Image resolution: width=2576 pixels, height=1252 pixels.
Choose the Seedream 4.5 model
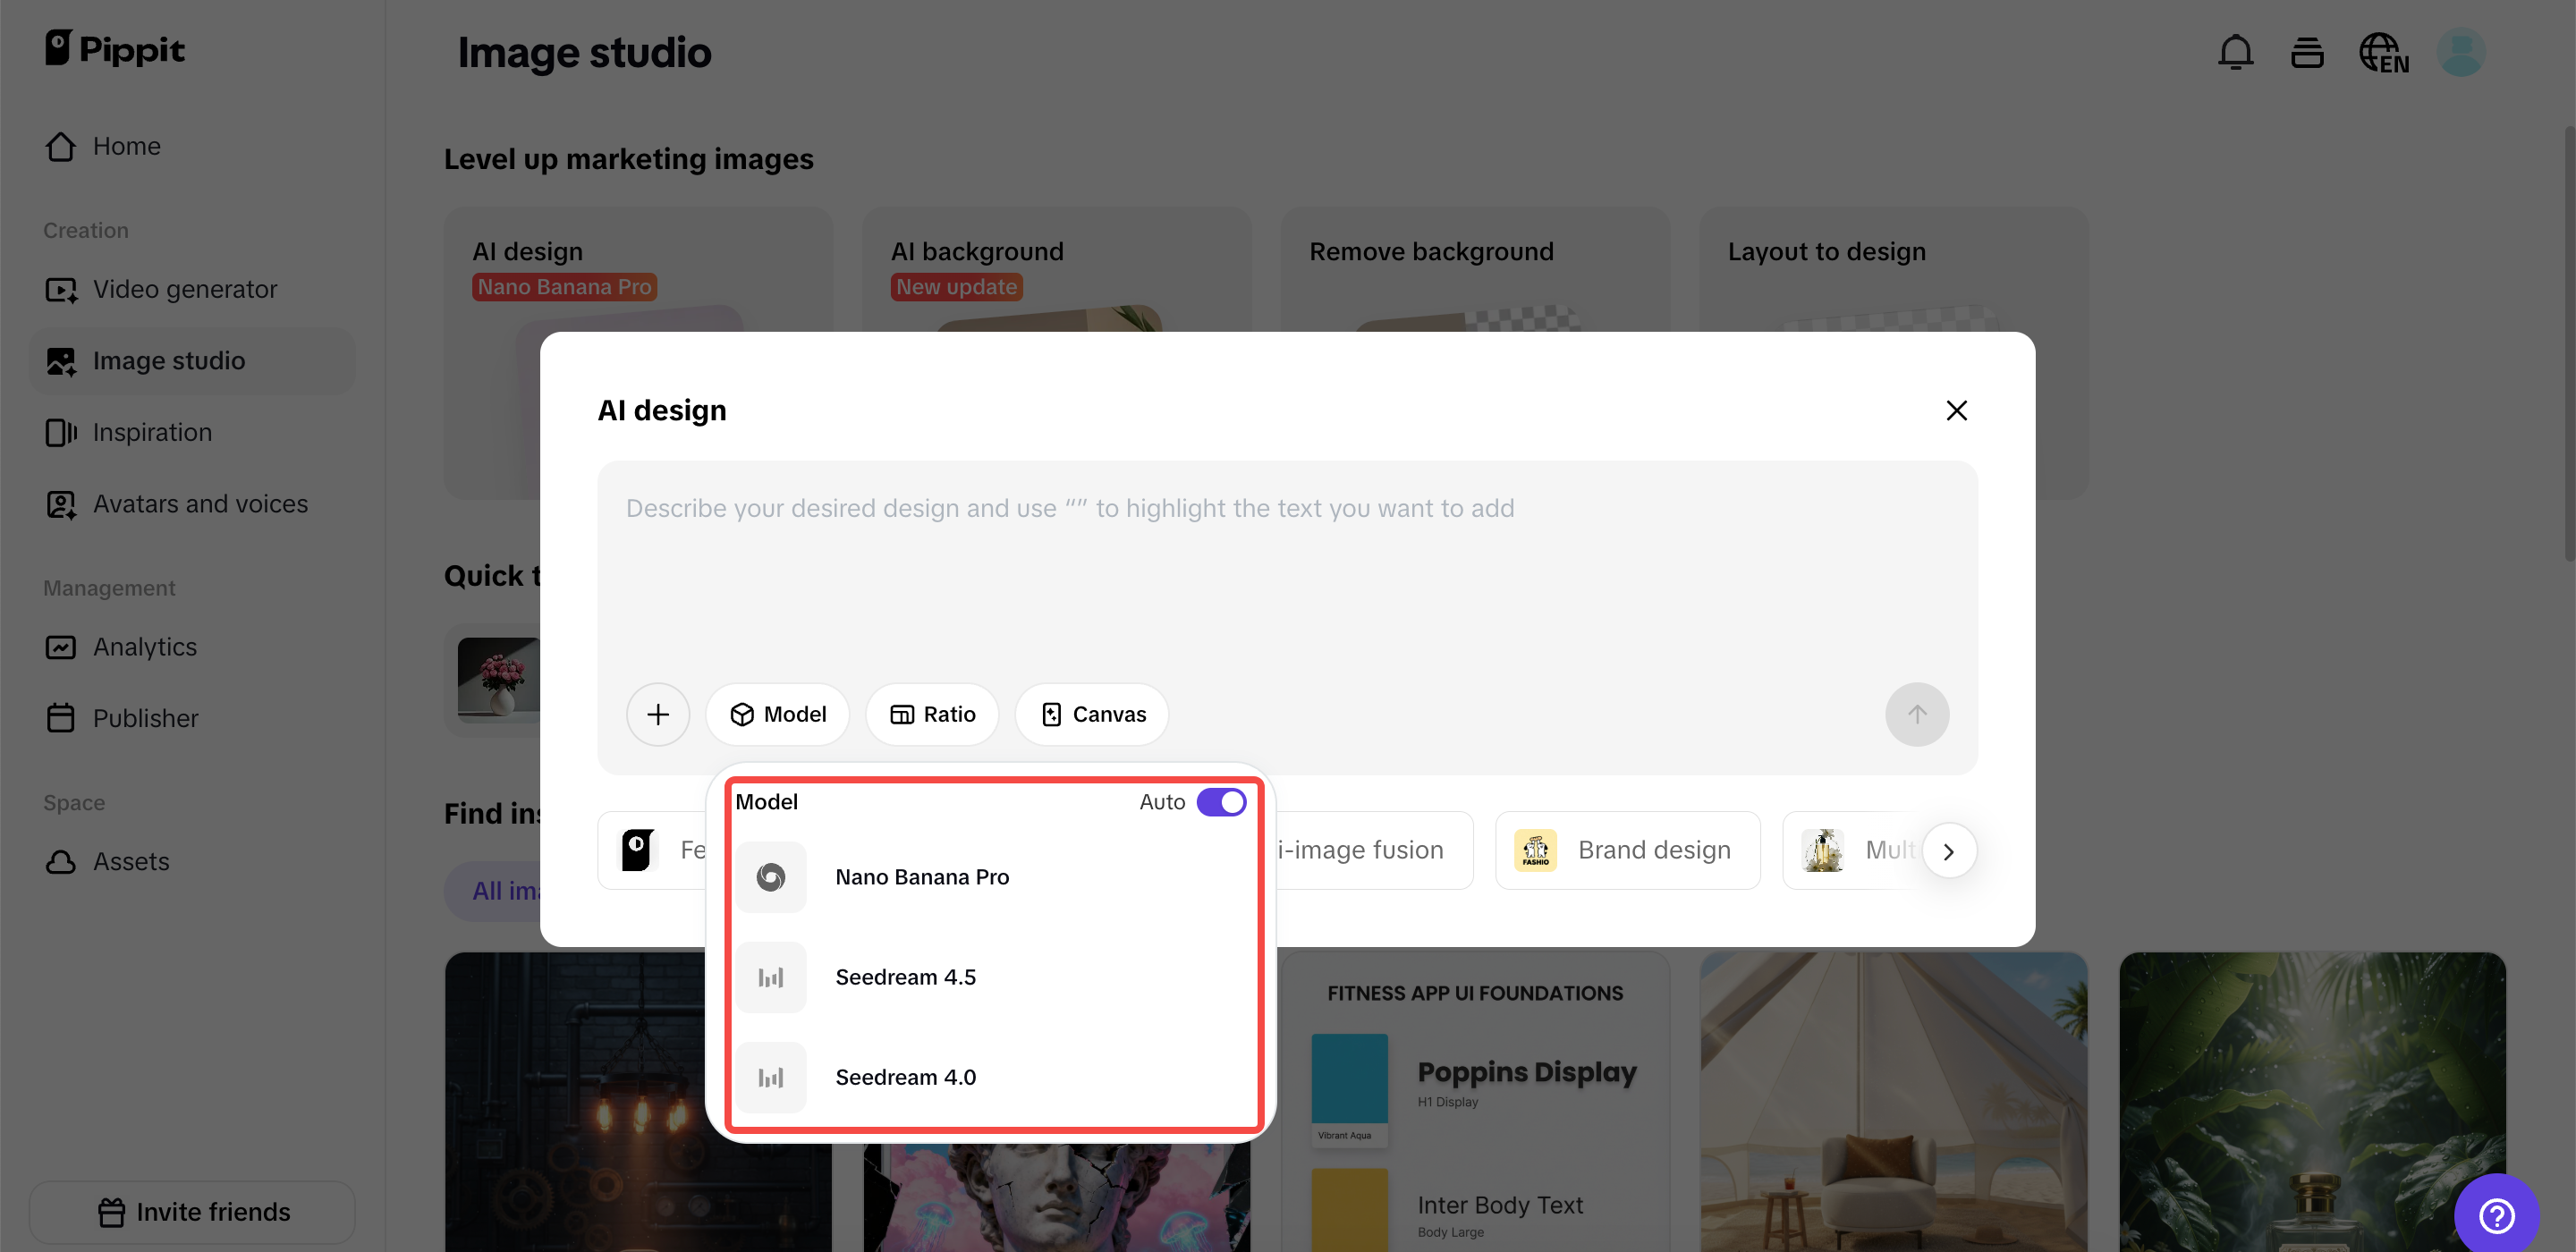pyautogui.click(x=905, y=977)
